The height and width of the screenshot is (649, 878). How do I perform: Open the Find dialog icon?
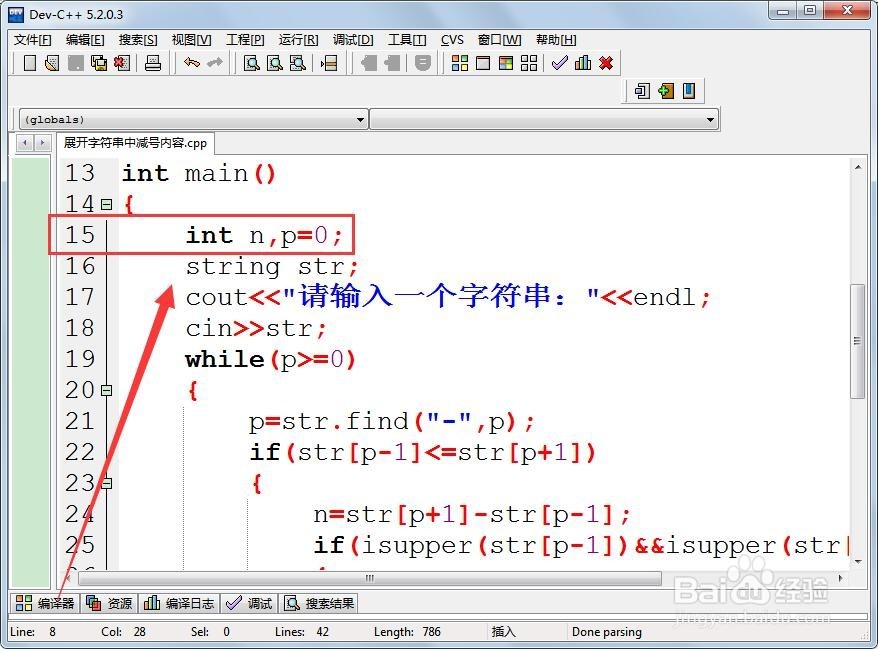pos(252,63)
